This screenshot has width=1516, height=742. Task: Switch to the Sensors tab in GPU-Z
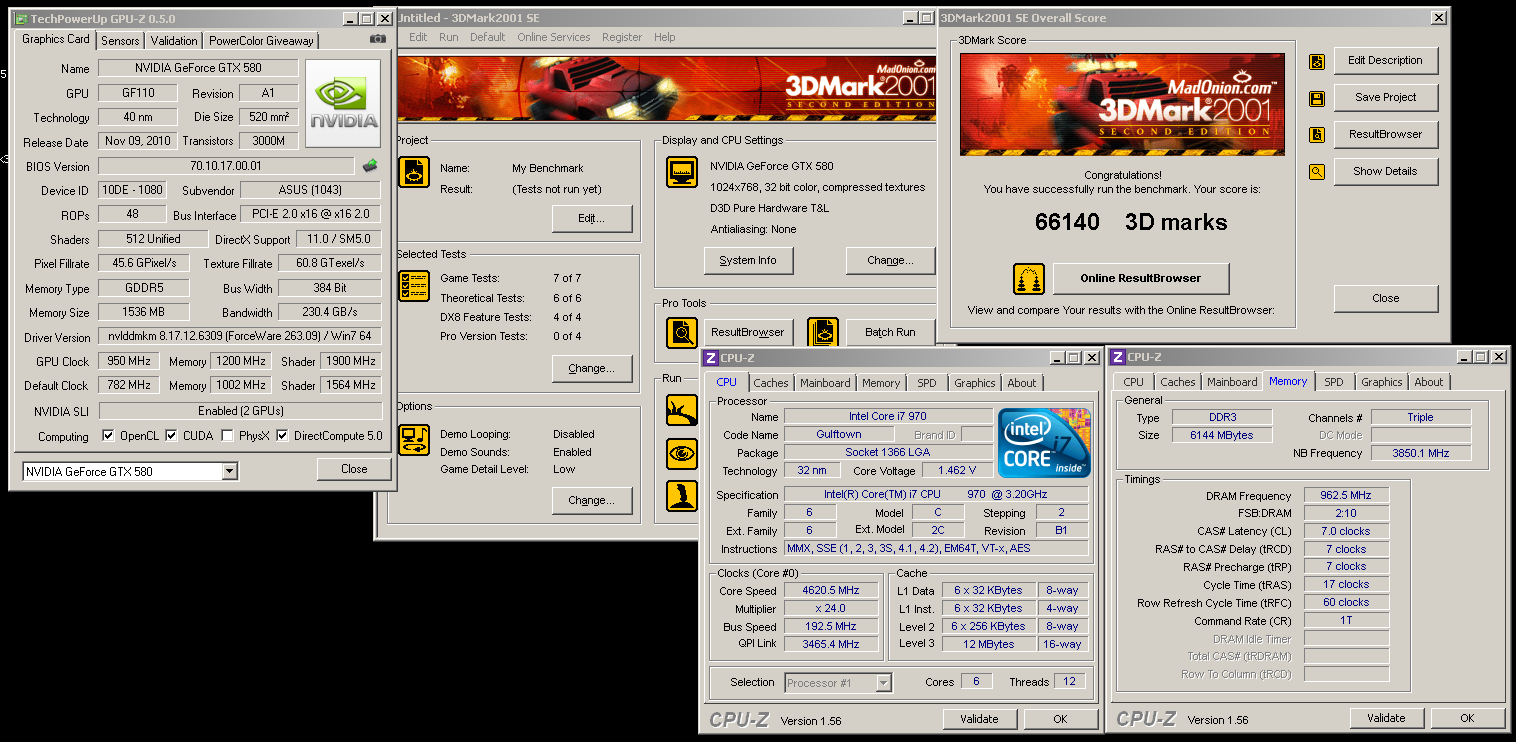pos(121,41)
